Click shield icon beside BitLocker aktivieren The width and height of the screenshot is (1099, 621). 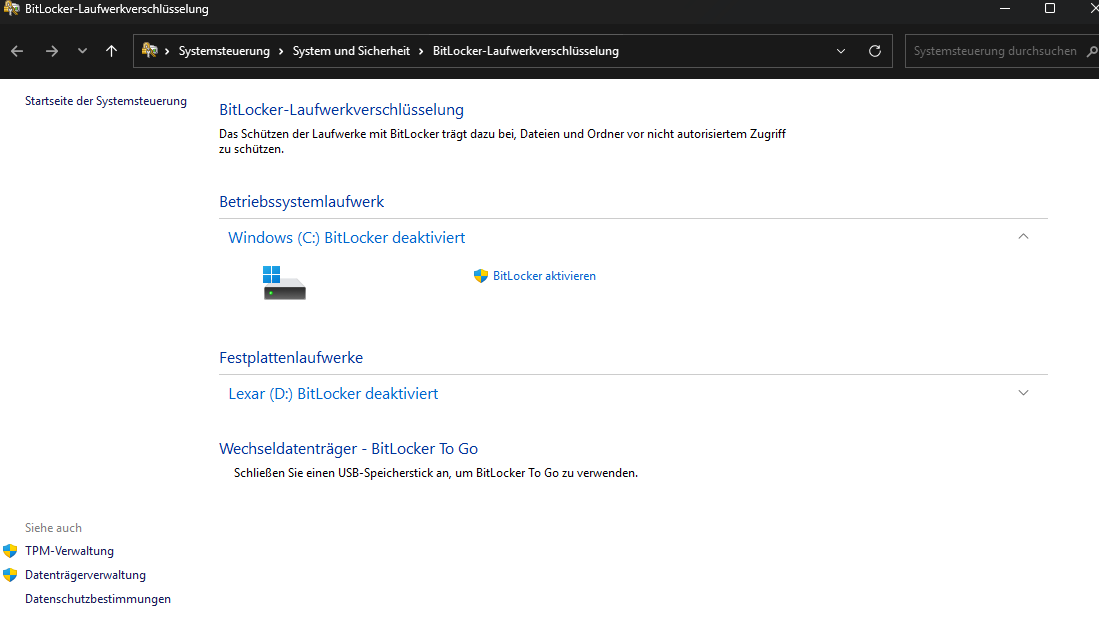click(481, 276)
